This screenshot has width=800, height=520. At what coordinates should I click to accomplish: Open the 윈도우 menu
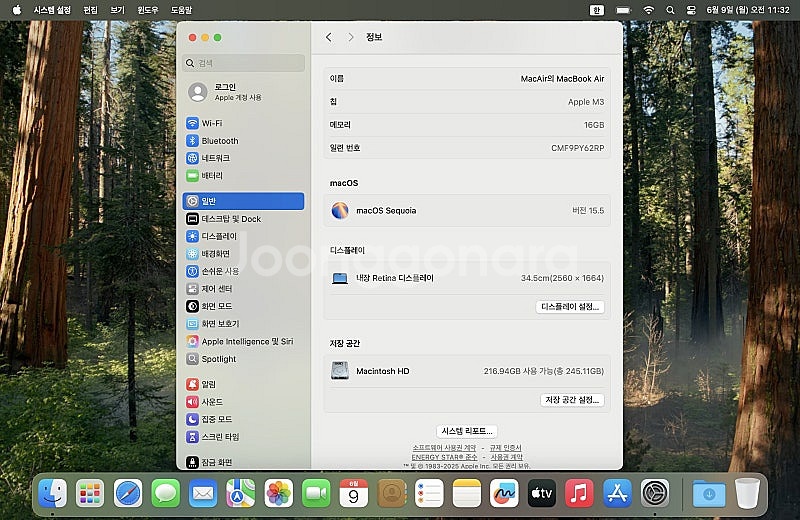tap(148, 10)
